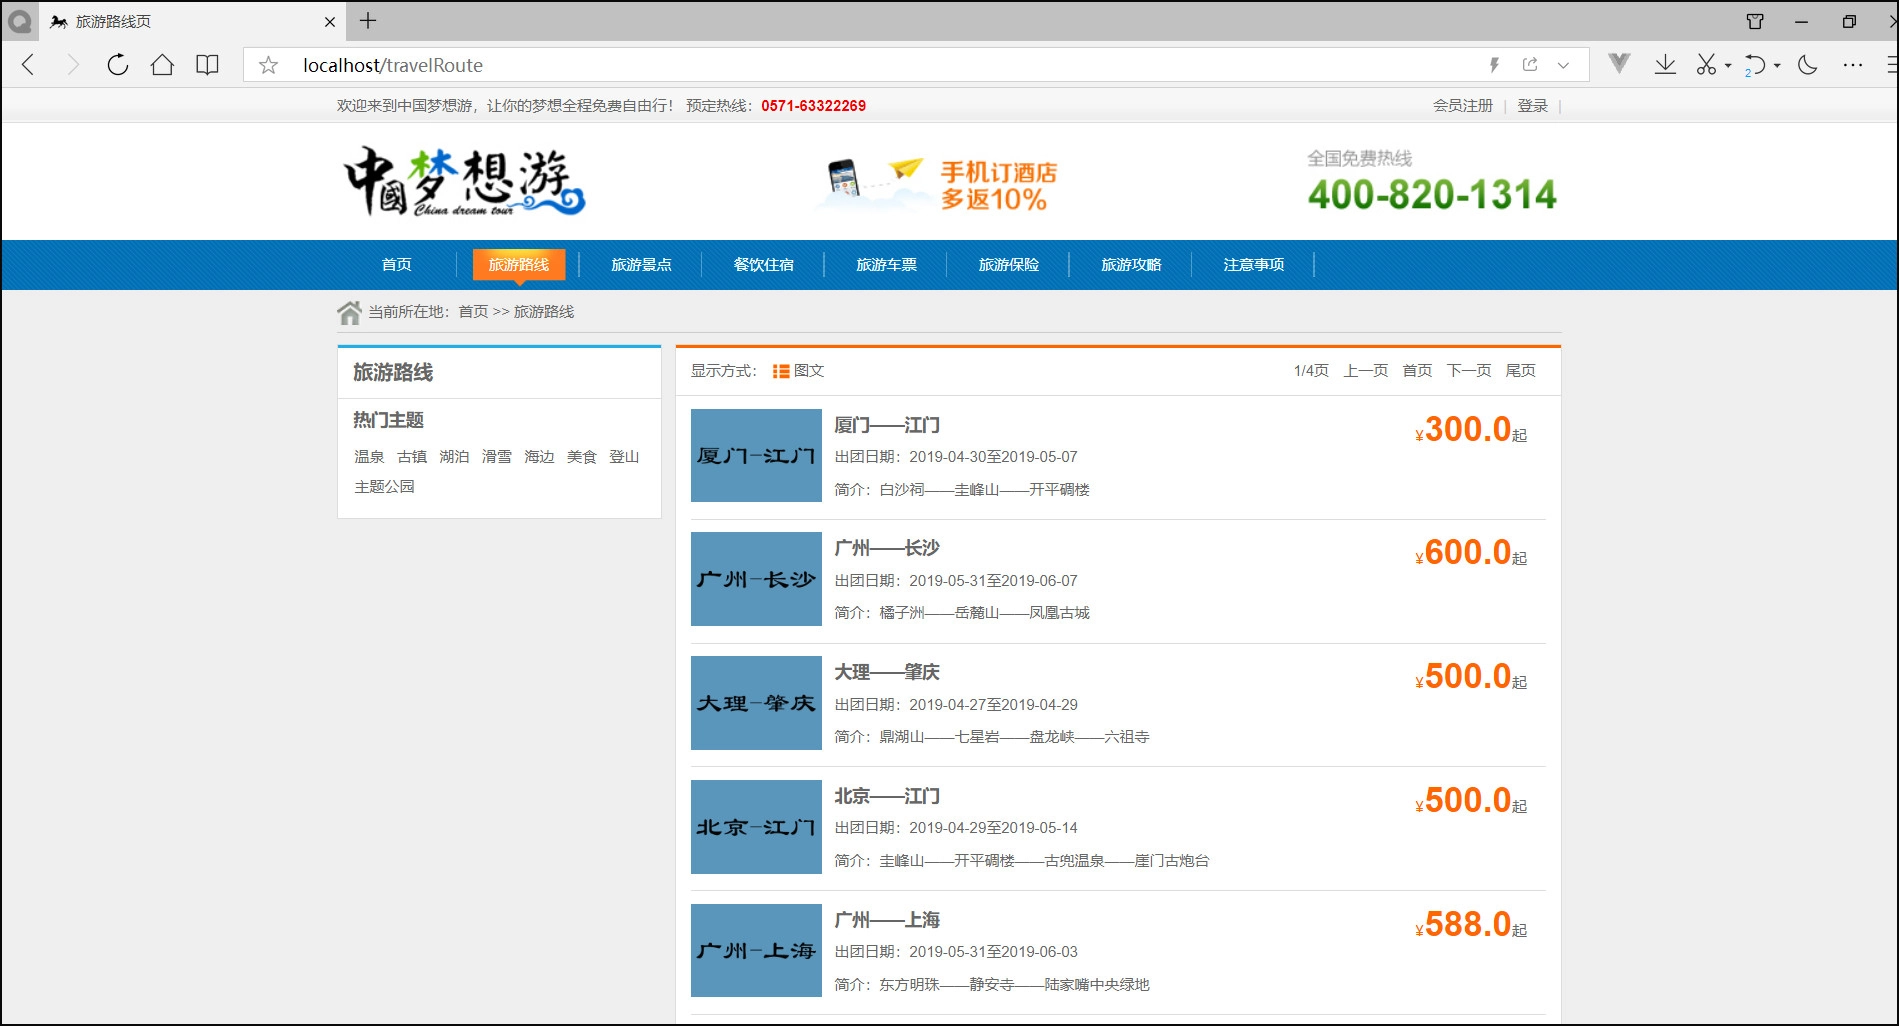The width and height of the screenshot is (1899, 1026).
Task: Select the 温泉 hot theme
Action: click(369, 457)
